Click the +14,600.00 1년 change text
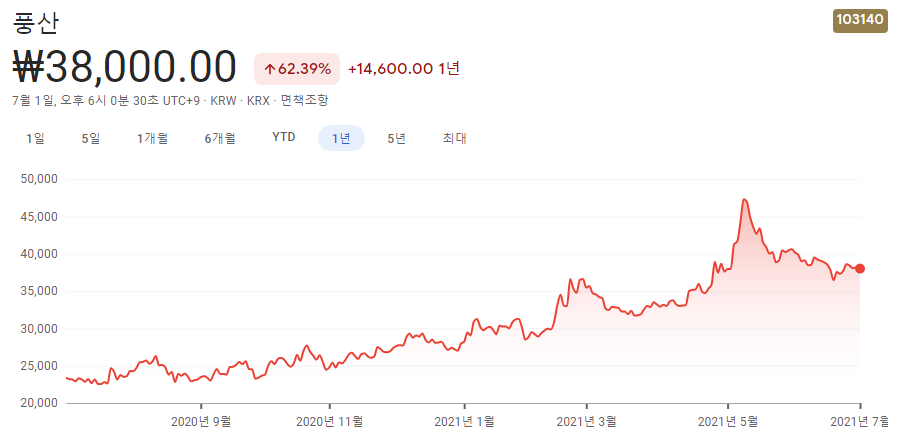 pos(404,69)
